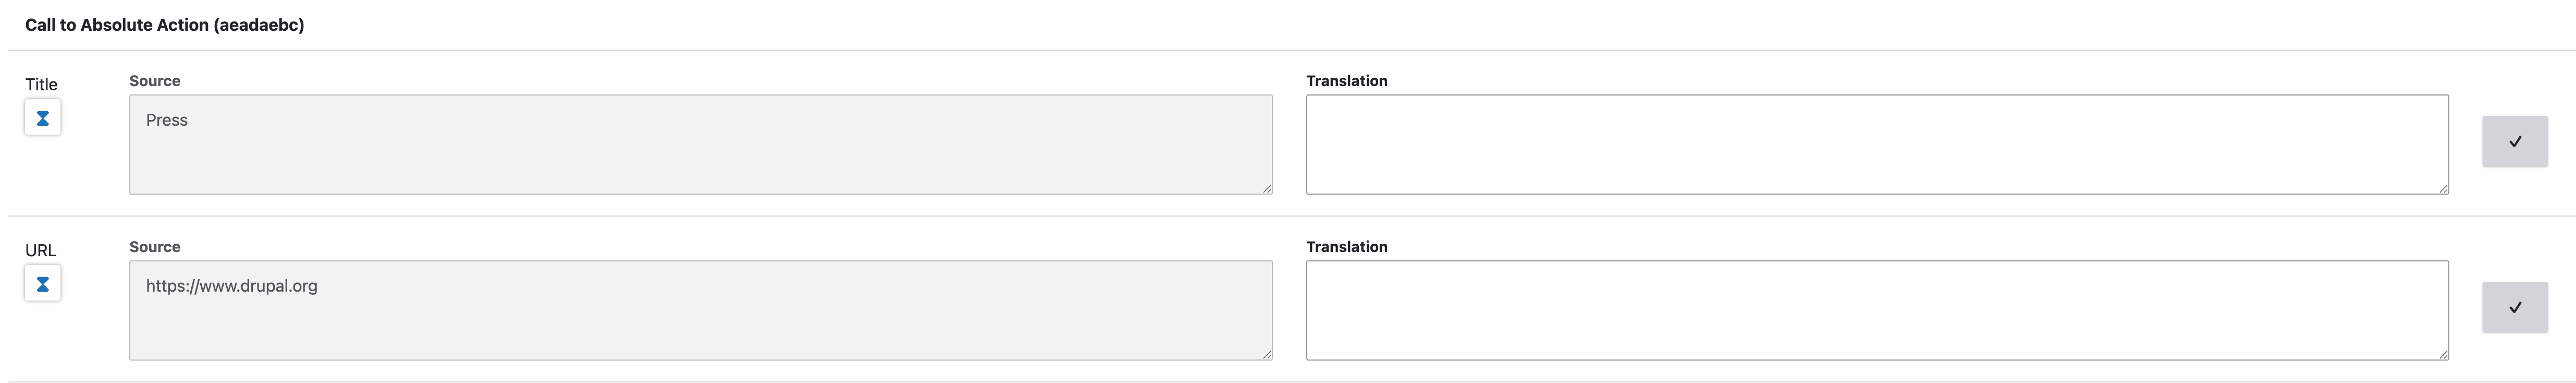Image resolution: width=2576 pixels, height=383 pixels.
Task: Click the Title field label
Action: pos(41,84)
